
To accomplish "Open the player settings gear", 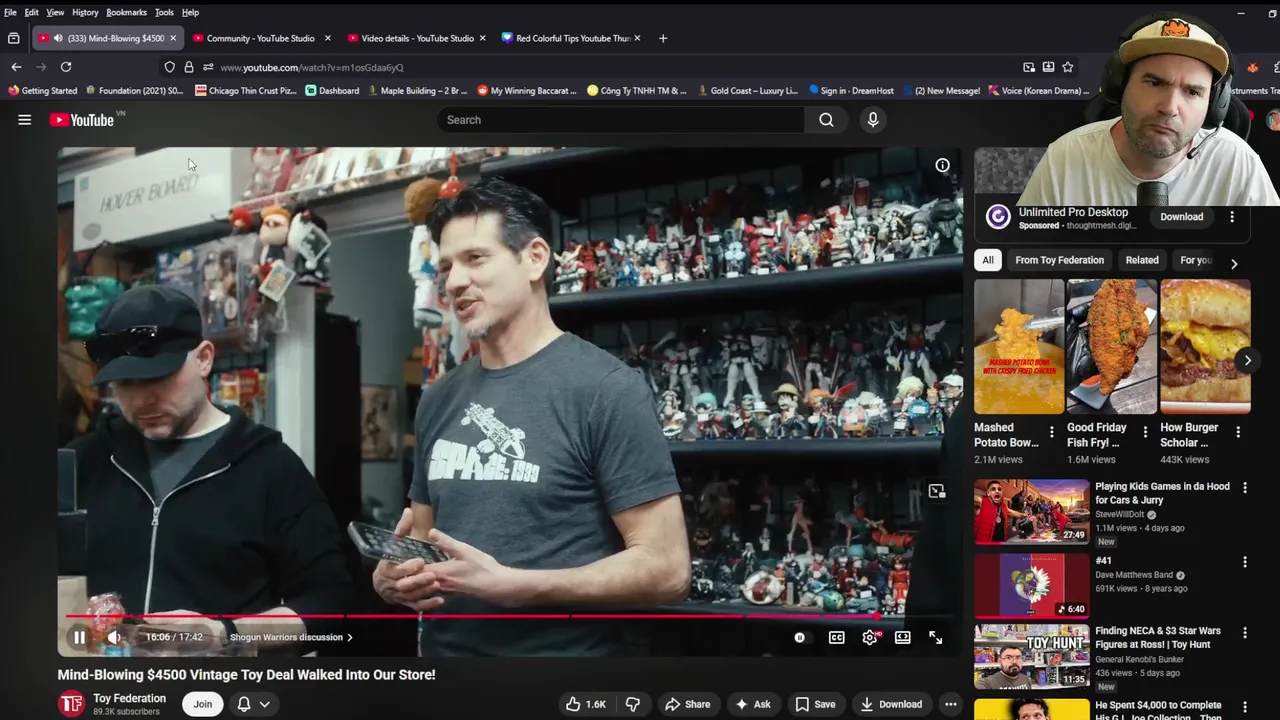I will click(870, 637).
